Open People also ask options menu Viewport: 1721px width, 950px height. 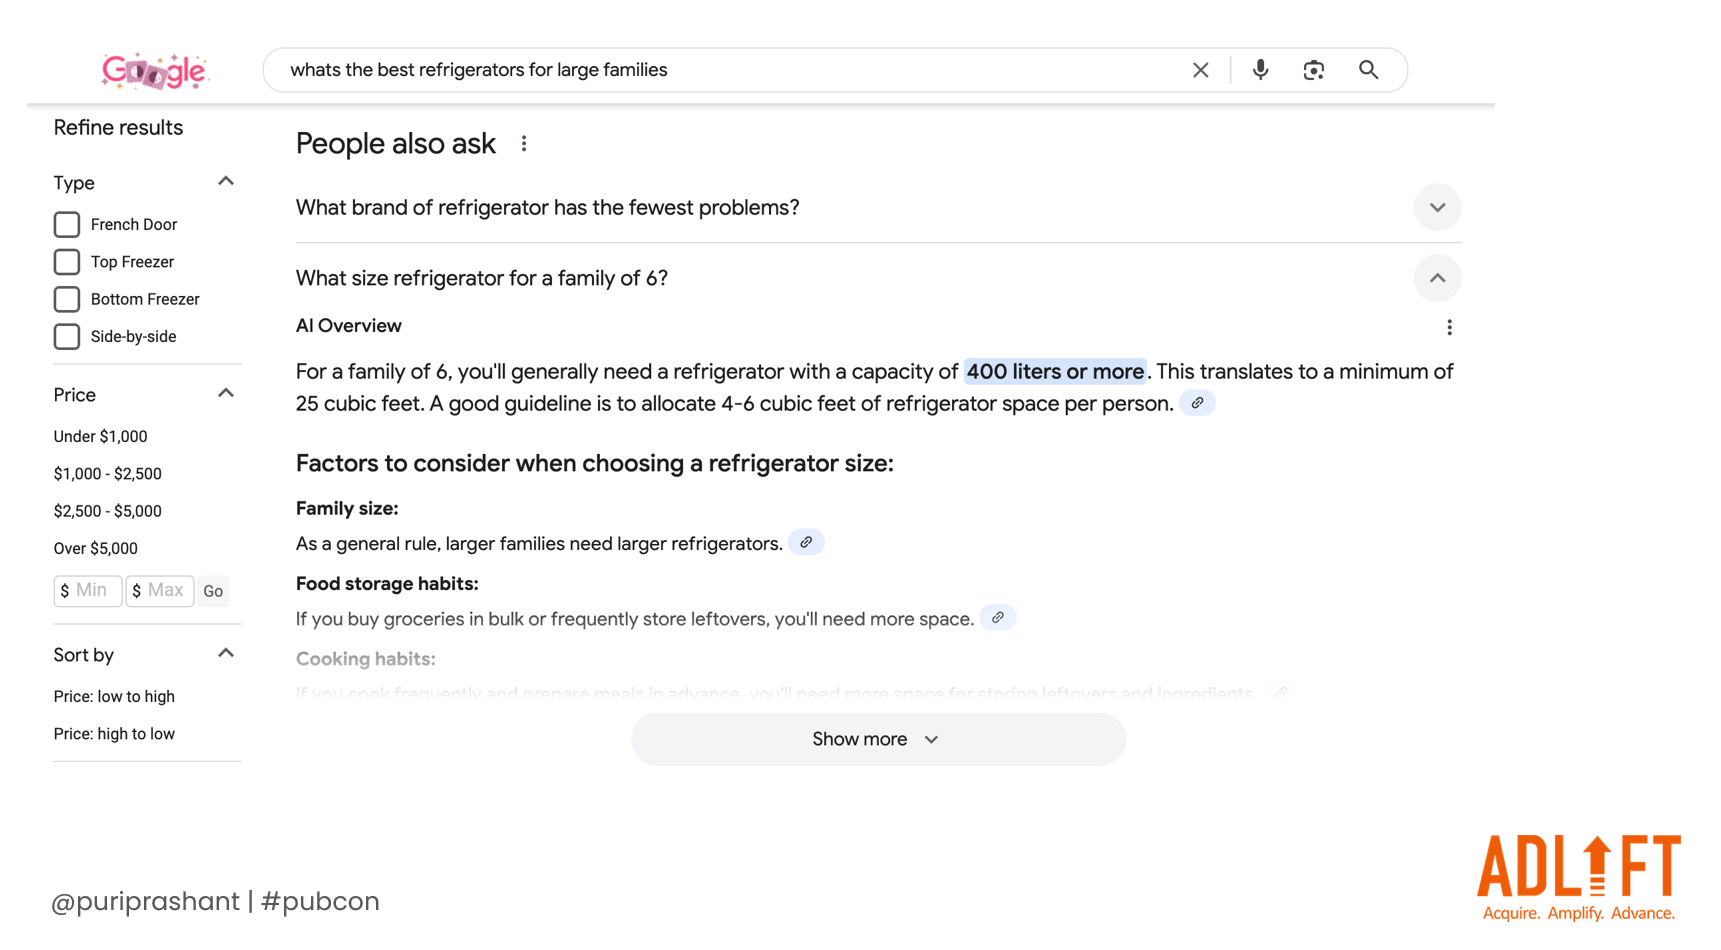pos(524,144)
